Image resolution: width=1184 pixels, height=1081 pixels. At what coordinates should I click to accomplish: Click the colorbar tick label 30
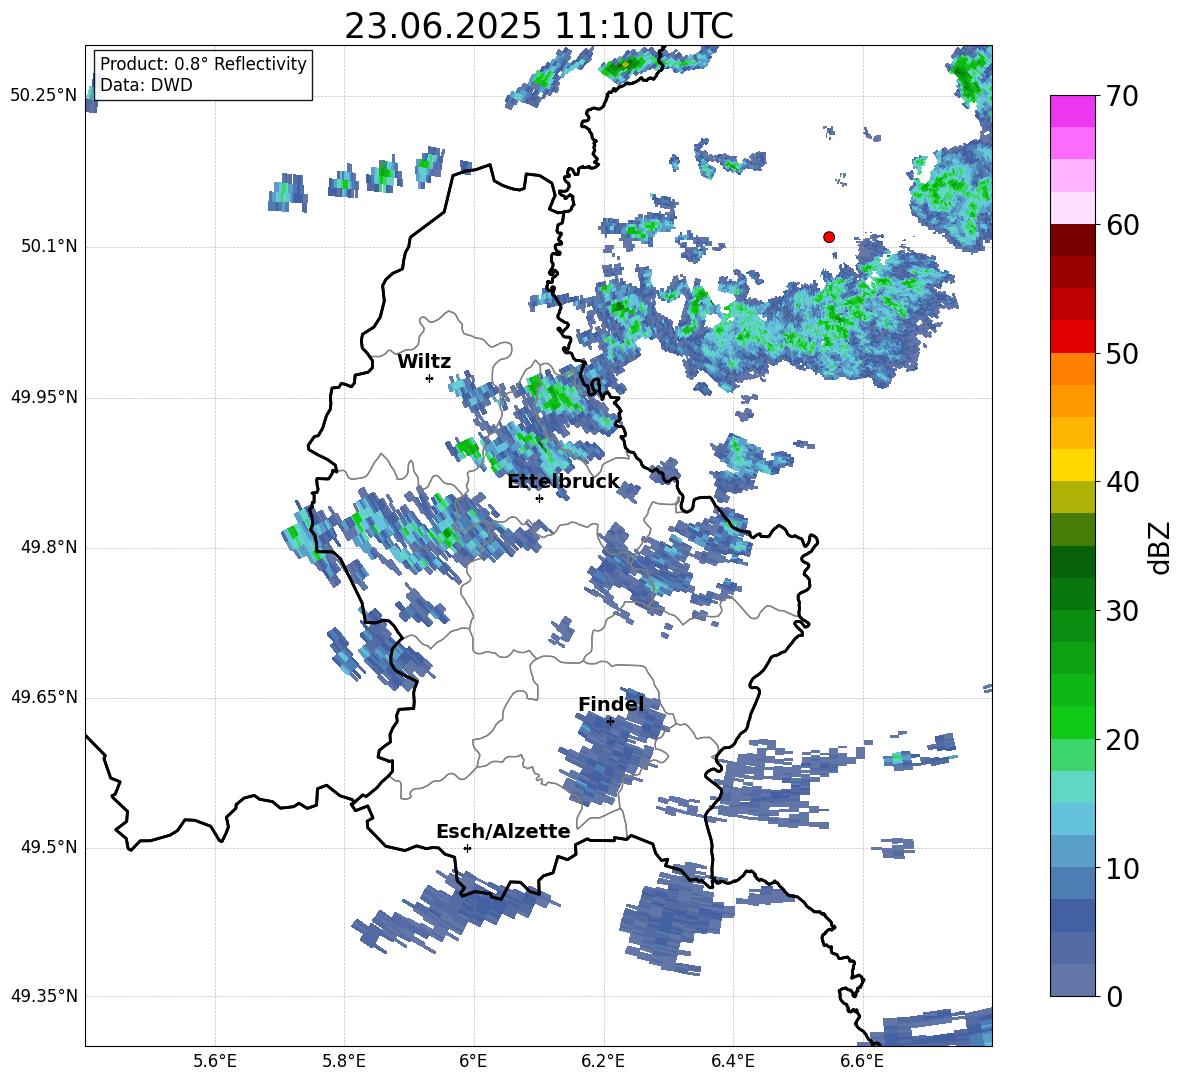(1122, 611)
